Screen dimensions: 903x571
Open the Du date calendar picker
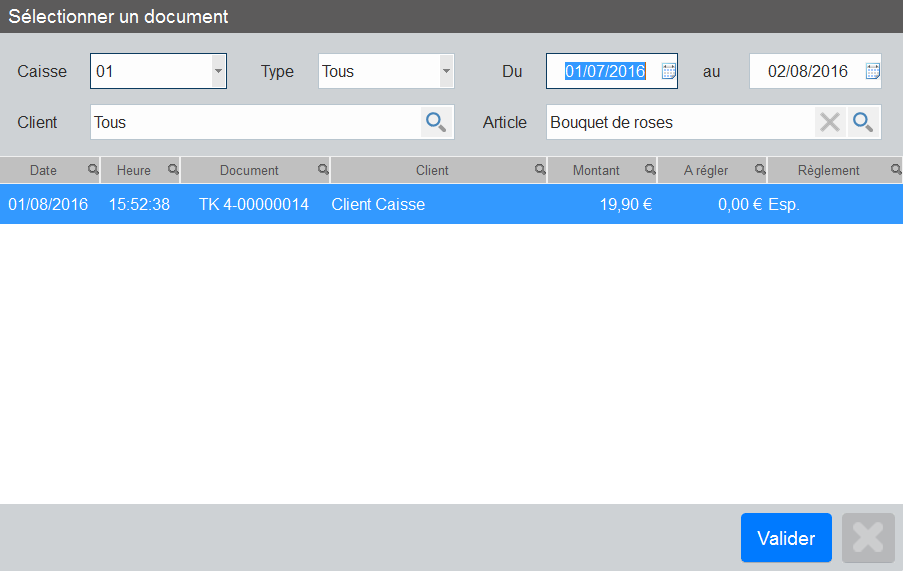pos(668,71)
